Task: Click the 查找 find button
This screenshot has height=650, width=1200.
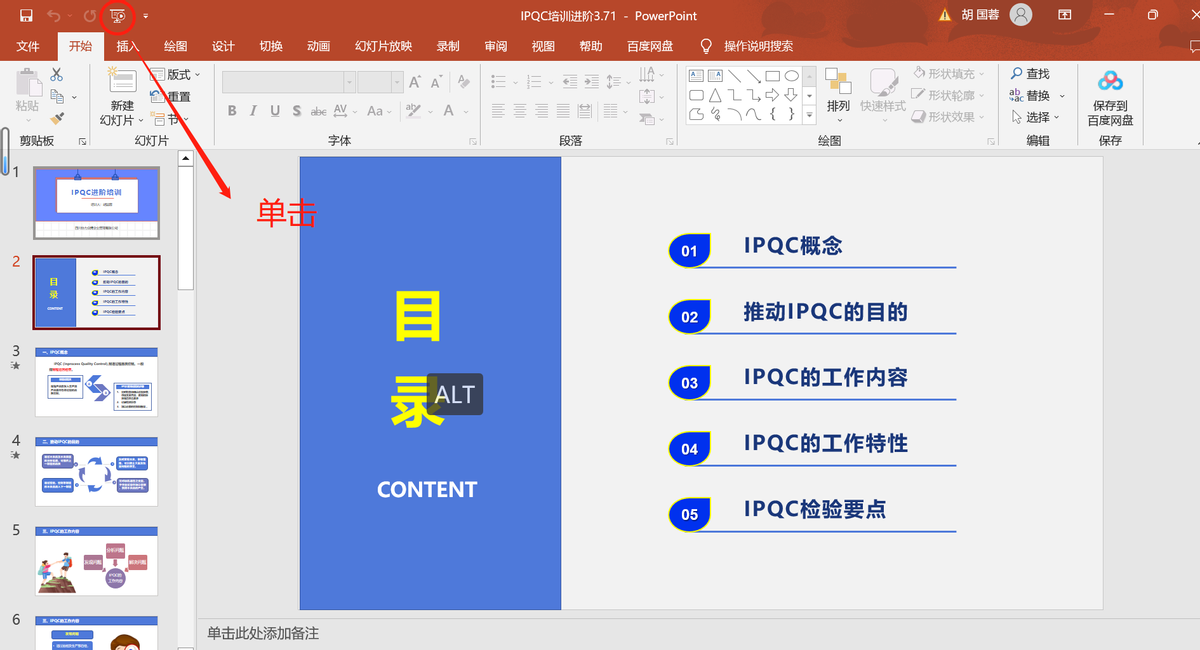Action: pyautogui.click(x=1030, y=74)
